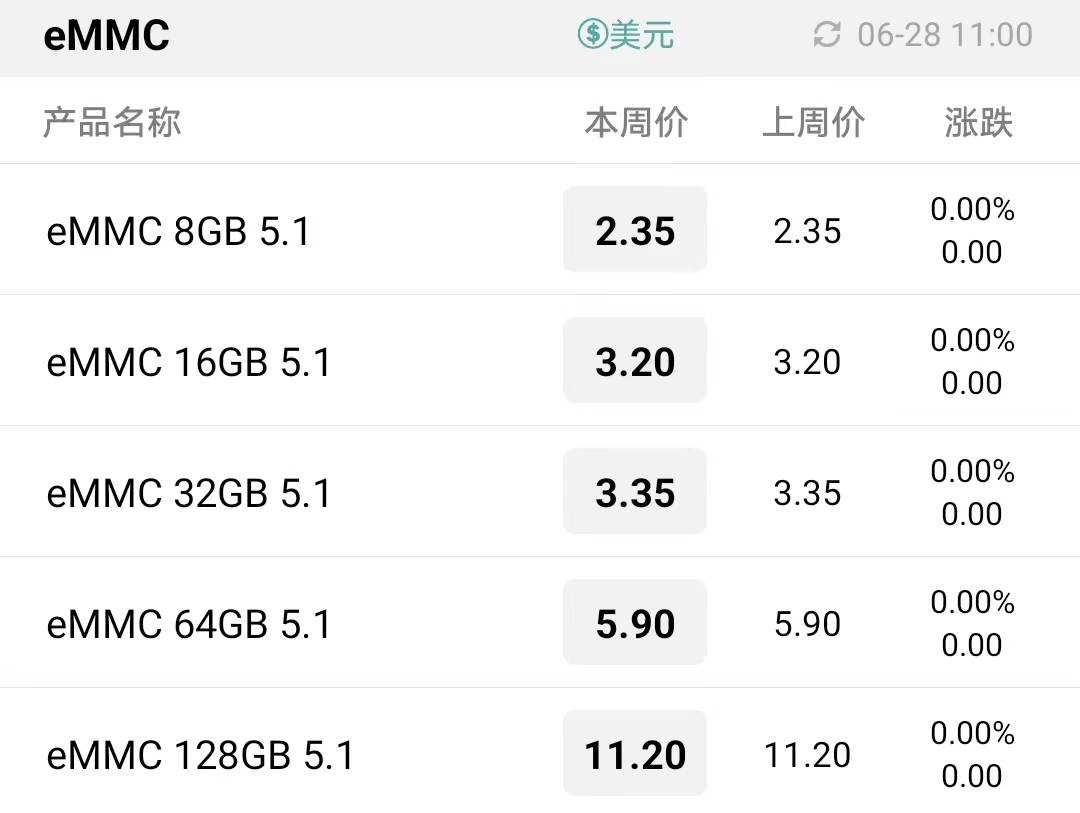
Task: Click the 产品名称 column header
Action: click(112, 123)
